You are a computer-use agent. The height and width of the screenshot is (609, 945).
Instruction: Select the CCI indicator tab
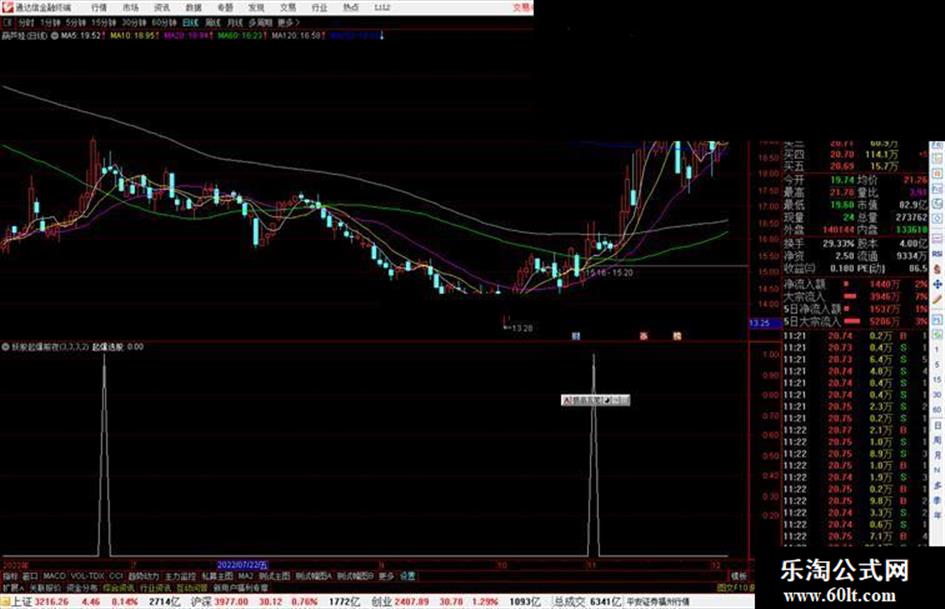[x=116, y=576]
